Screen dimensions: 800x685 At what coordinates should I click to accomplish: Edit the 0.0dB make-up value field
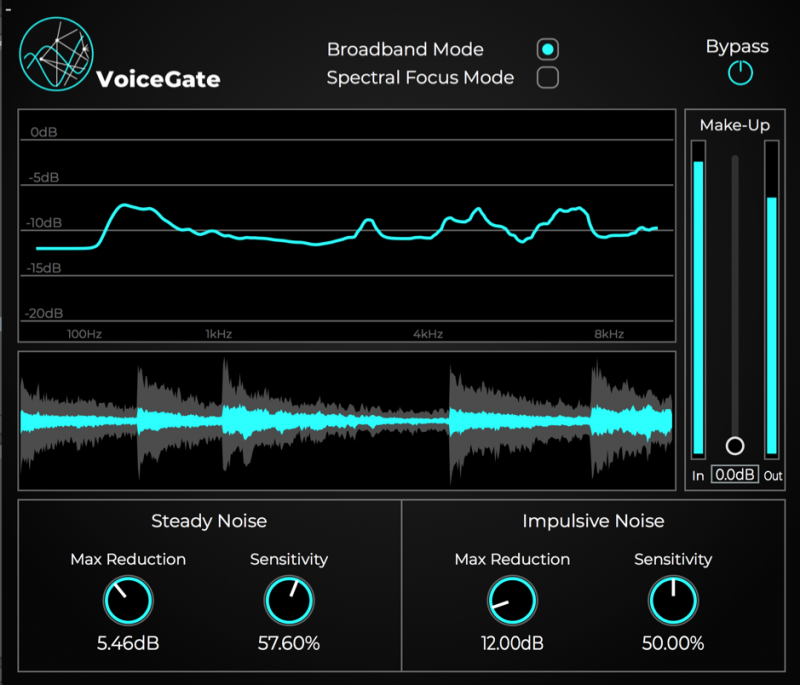click(x=735, y=474)
